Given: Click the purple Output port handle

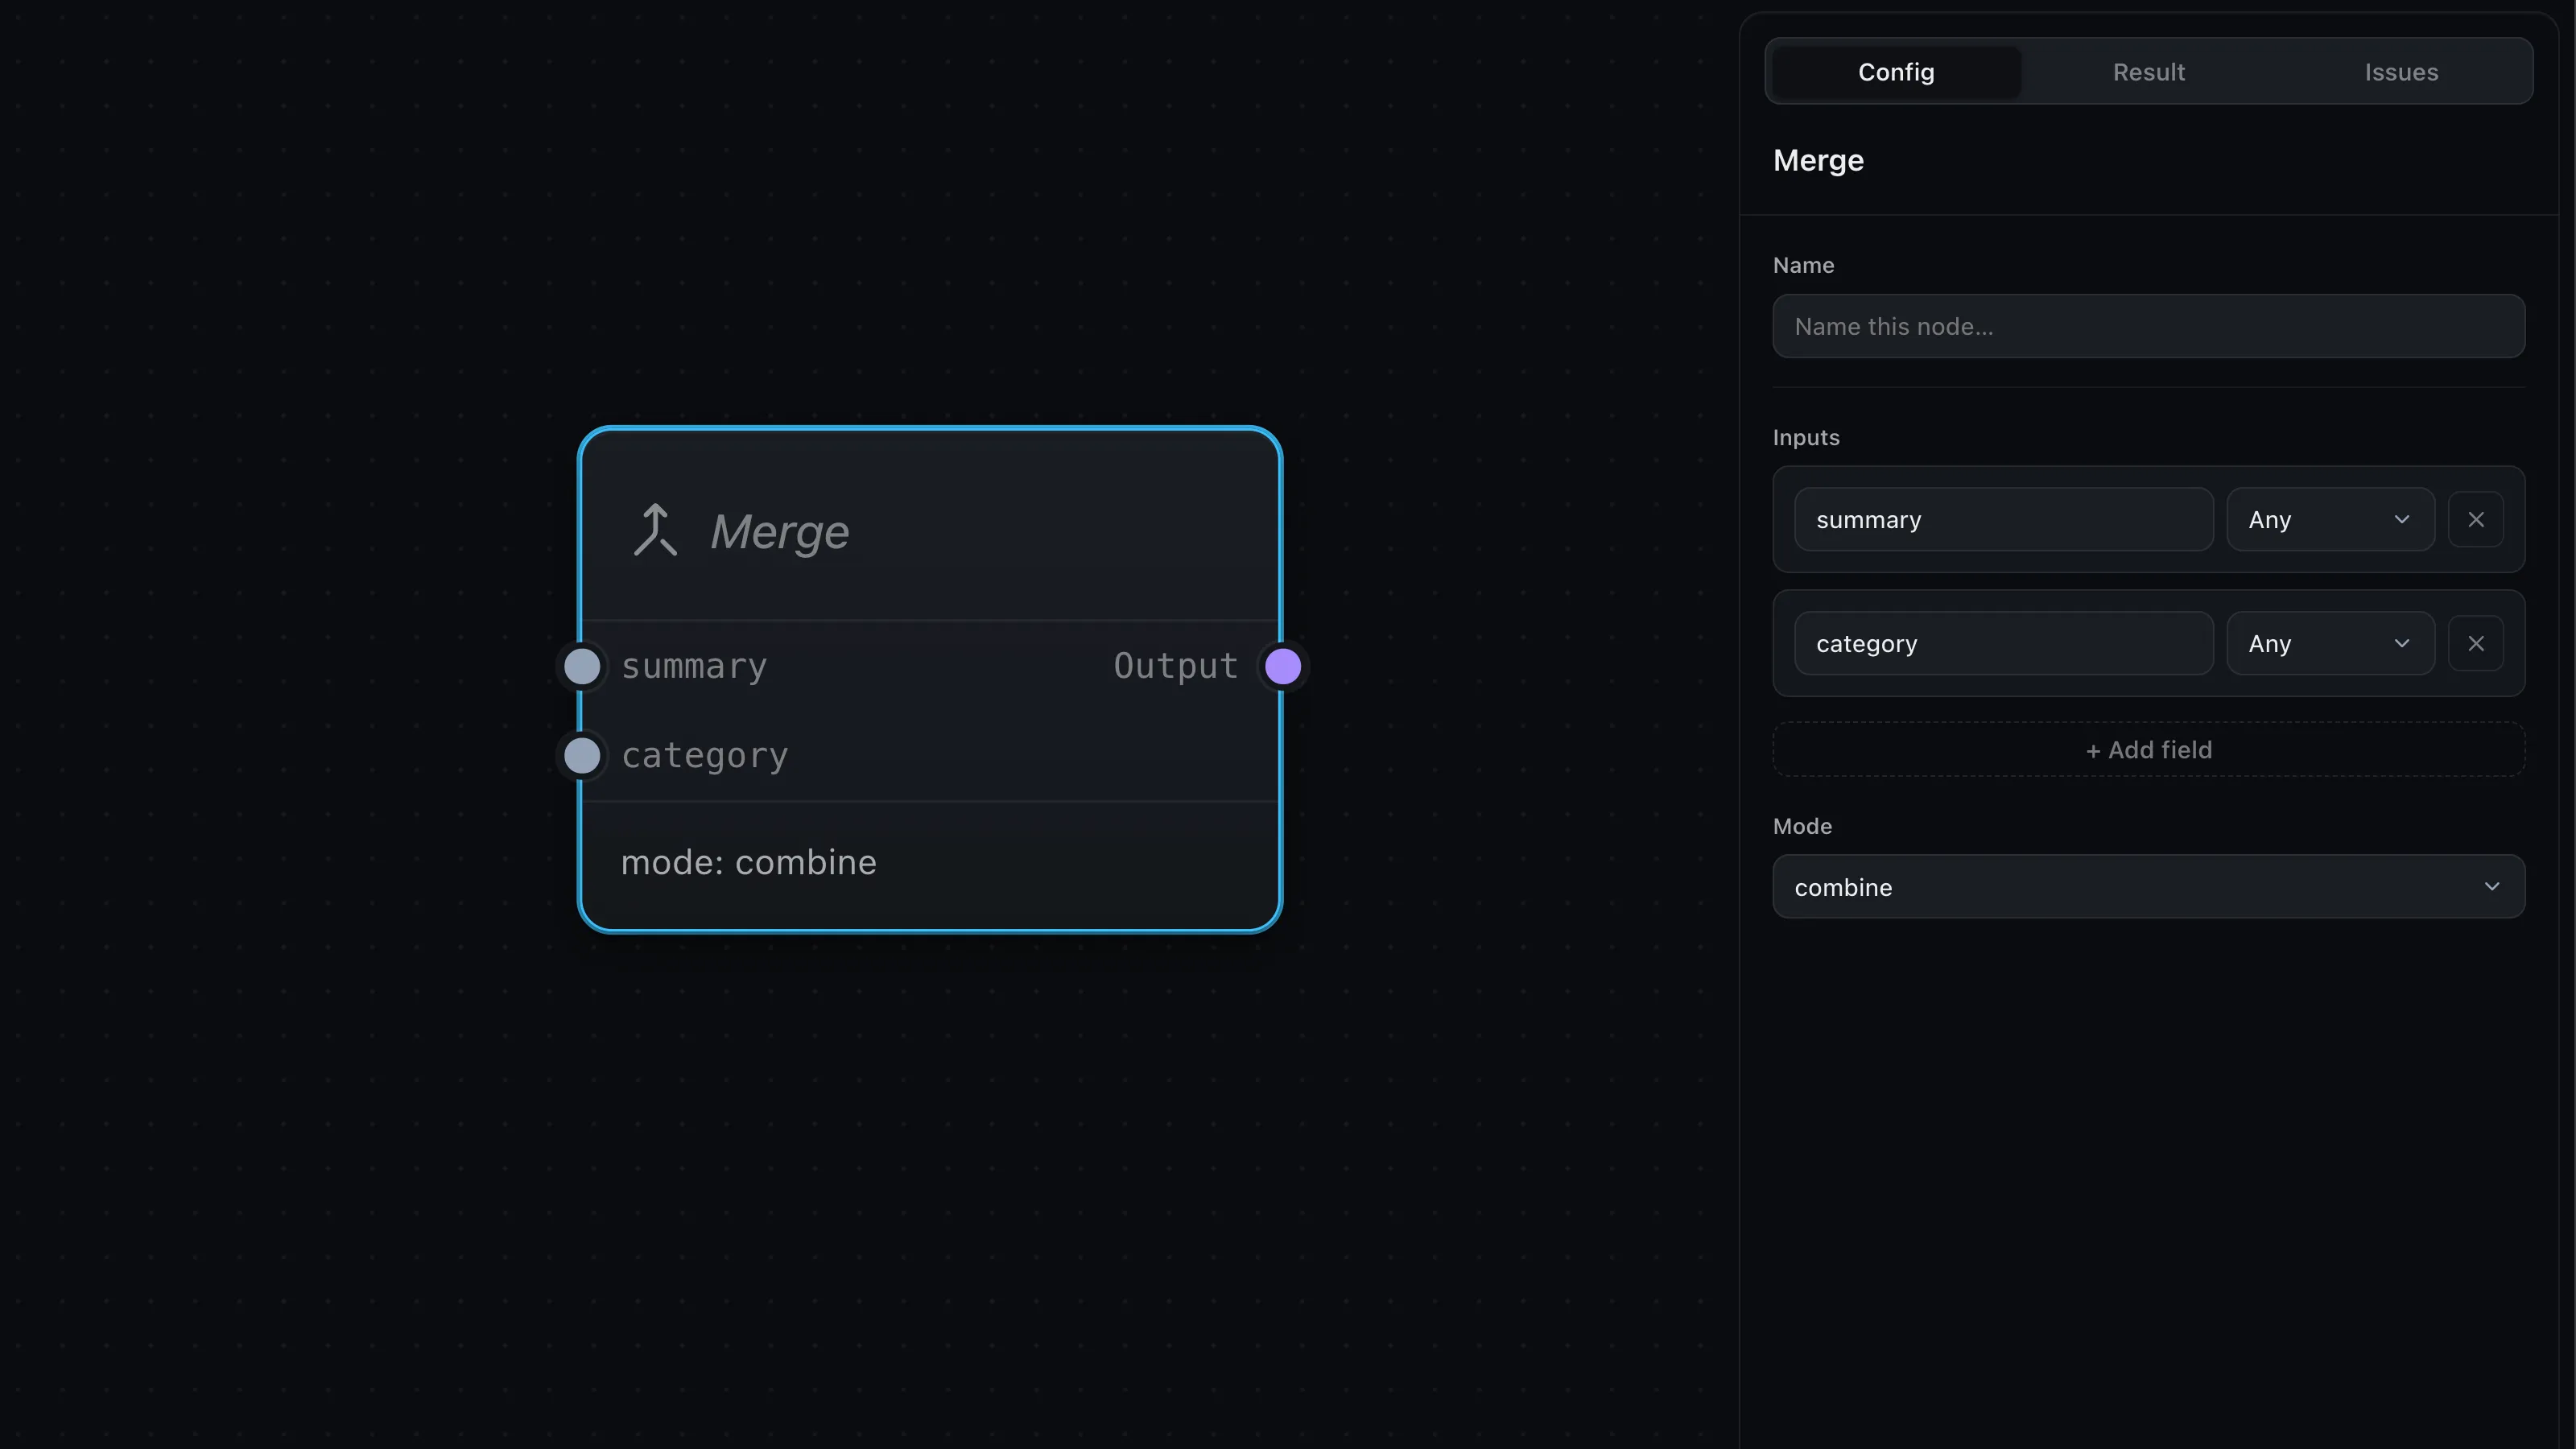Looking at the screenshot, I should (1283, 666).
